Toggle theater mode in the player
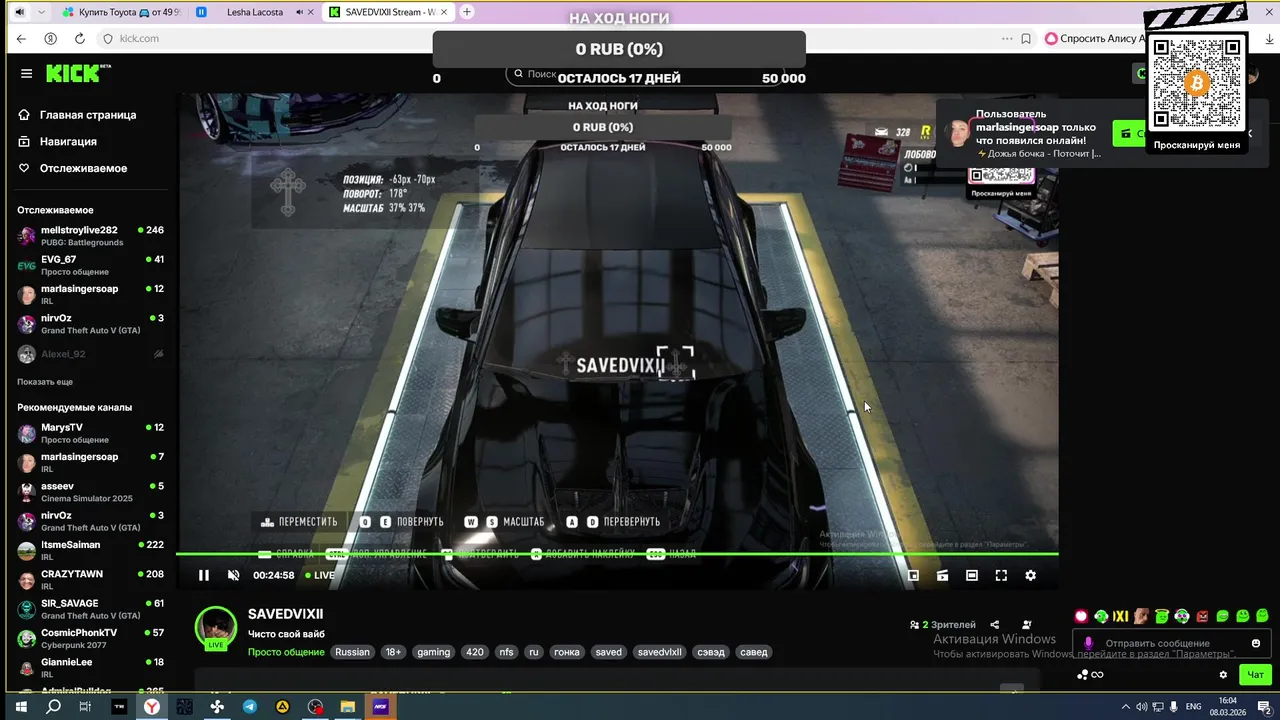Image resolution: width=1280 pixels, height=720 pixels. pyautogui.click(x=971, y=575)
